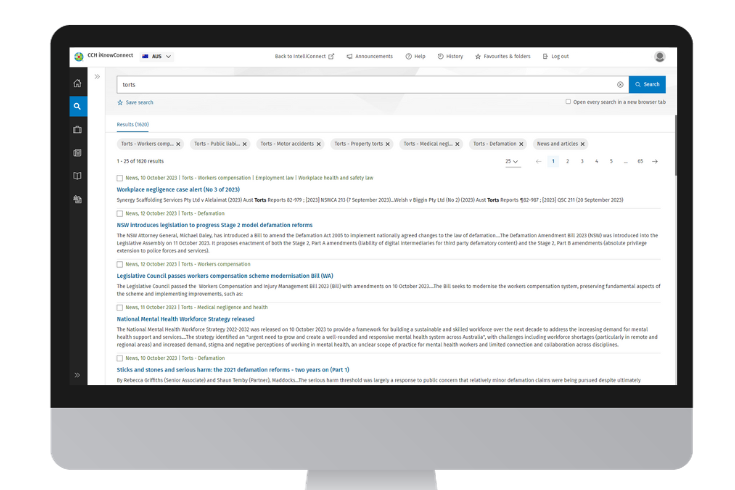Open Favourites & folders in top menu
The width and height of the screenshot is (735, 490).
505,56
